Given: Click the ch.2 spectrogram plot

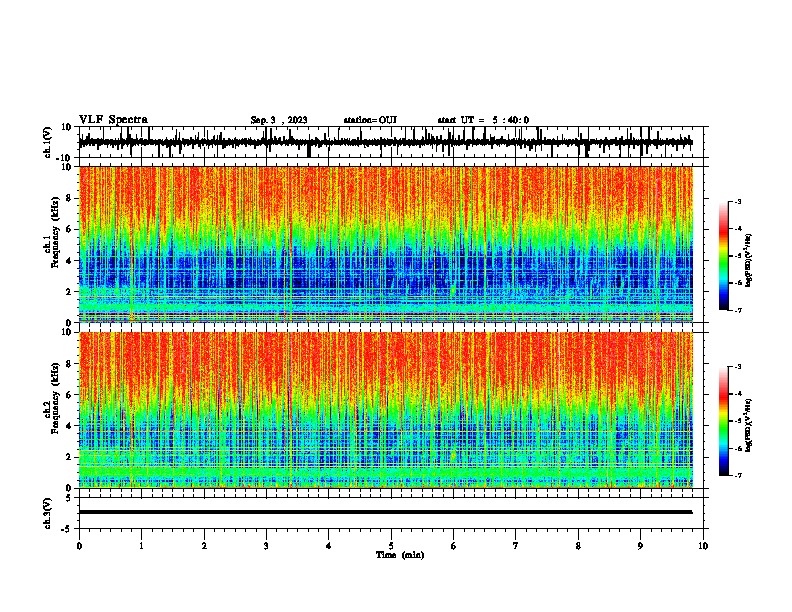Looking at the screenshot, I should tap(386, 410).
